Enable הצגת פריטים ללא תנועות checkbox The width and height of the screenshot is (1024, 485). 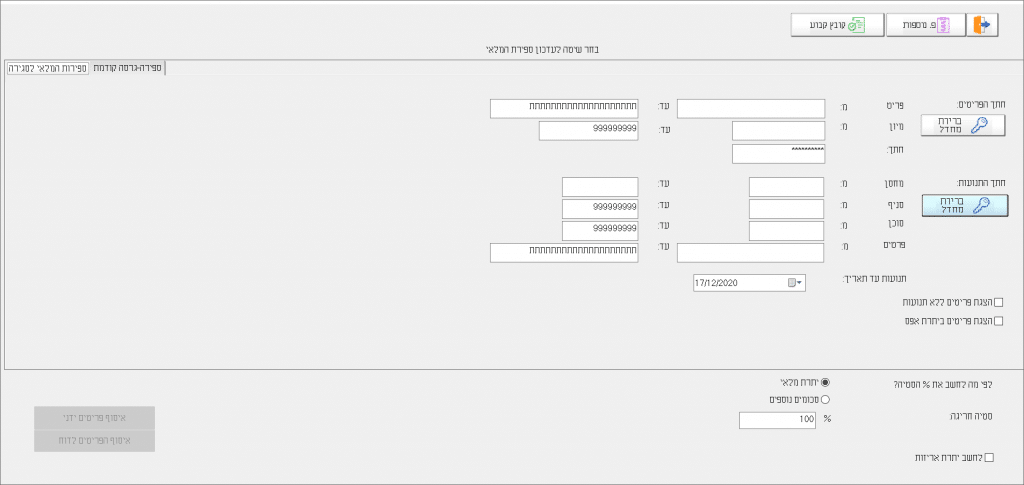[x=998, y=302]
